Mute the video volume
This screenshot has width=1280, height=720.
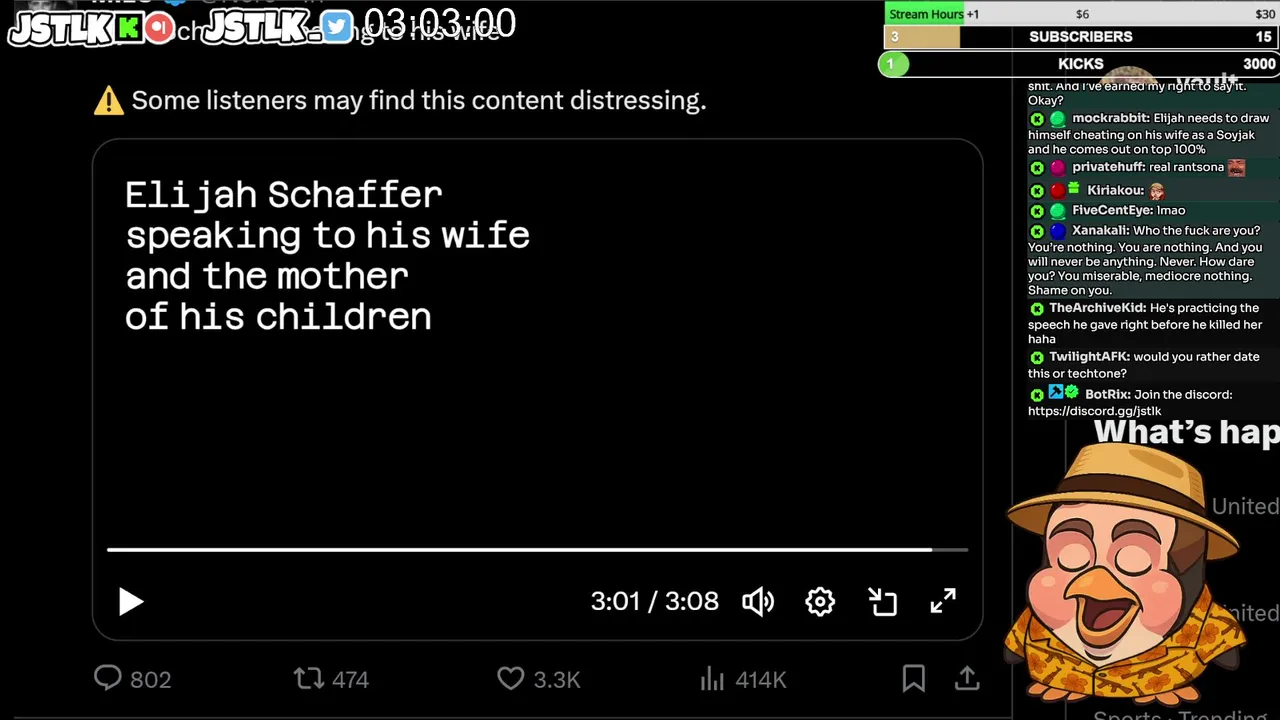758,601
